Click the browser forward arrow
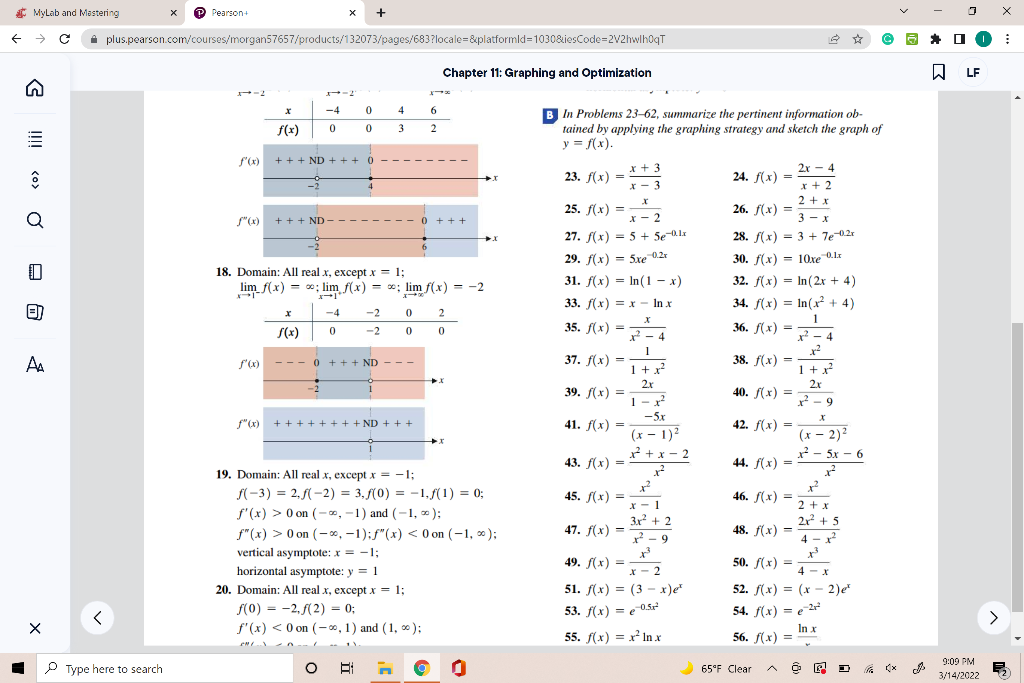 pyautogui.click(x=40, y=39)
